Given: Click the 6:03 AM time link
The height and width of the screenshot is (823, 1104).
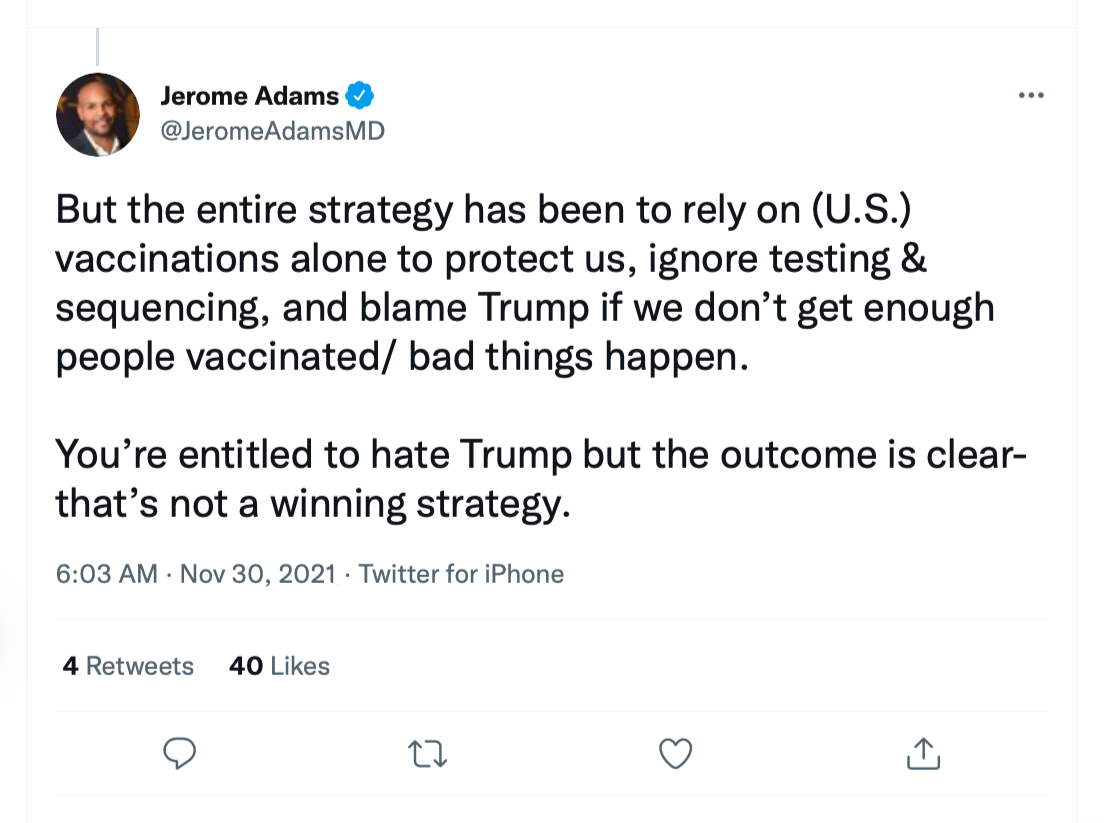Looking at the screenshot, I should (106, 574).
